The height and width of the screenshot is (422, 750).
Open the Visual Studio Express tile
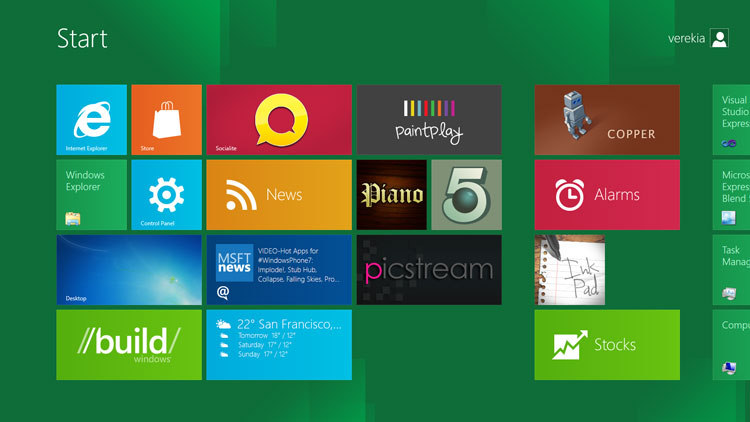[731, 120]
